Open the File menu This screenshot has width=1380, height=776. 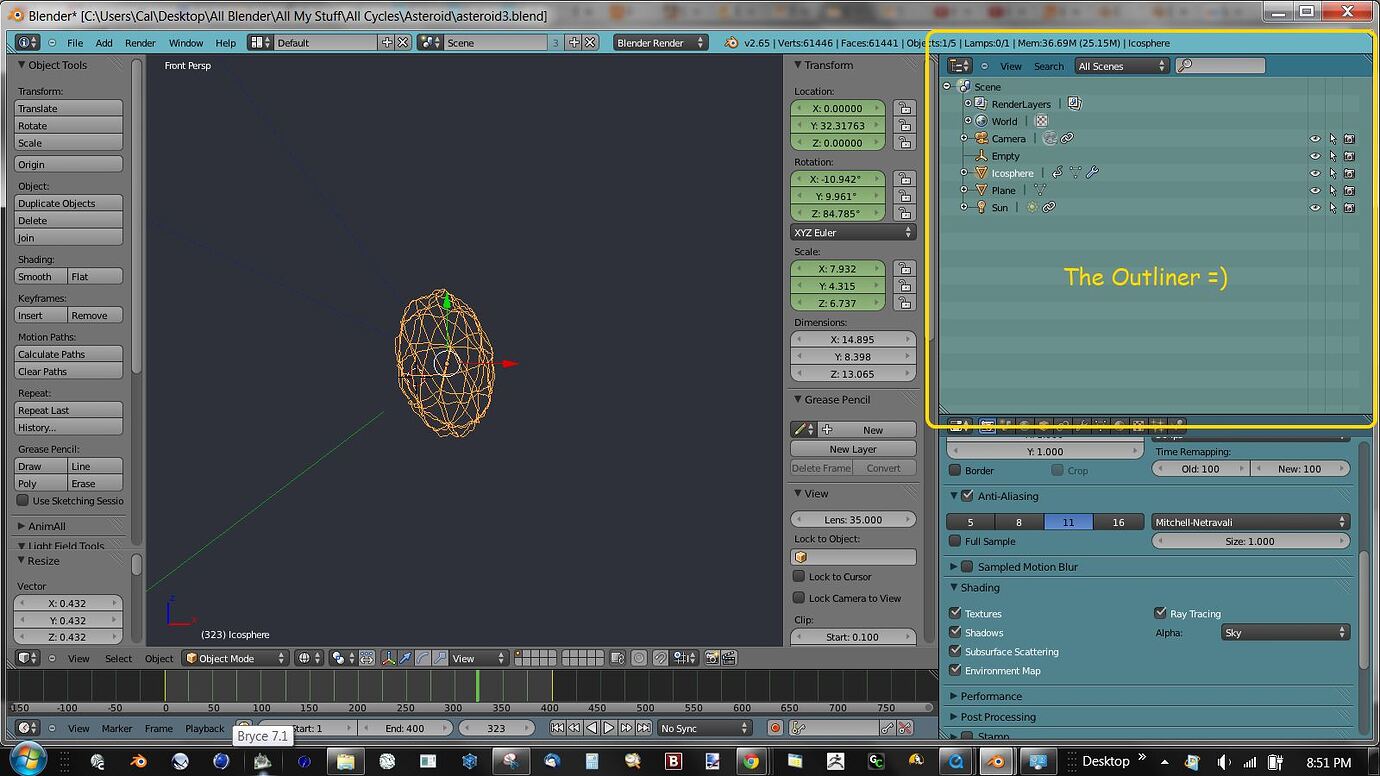75,43
